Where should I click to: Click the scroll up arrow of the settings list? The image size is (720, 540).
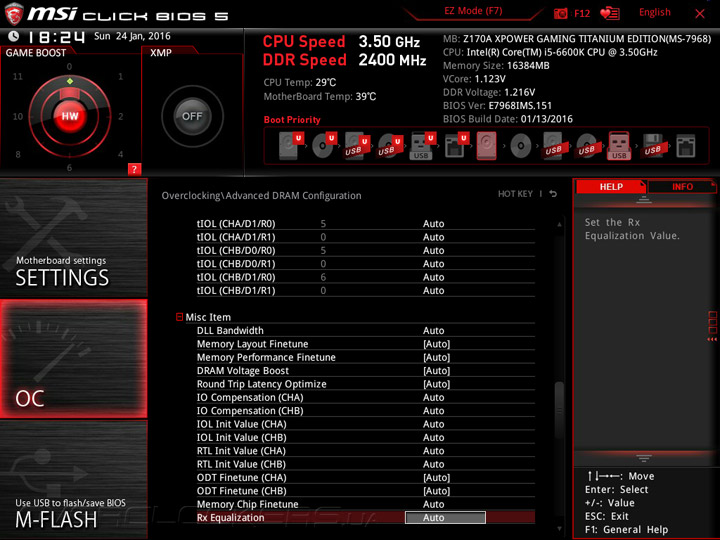pos(559,225)
